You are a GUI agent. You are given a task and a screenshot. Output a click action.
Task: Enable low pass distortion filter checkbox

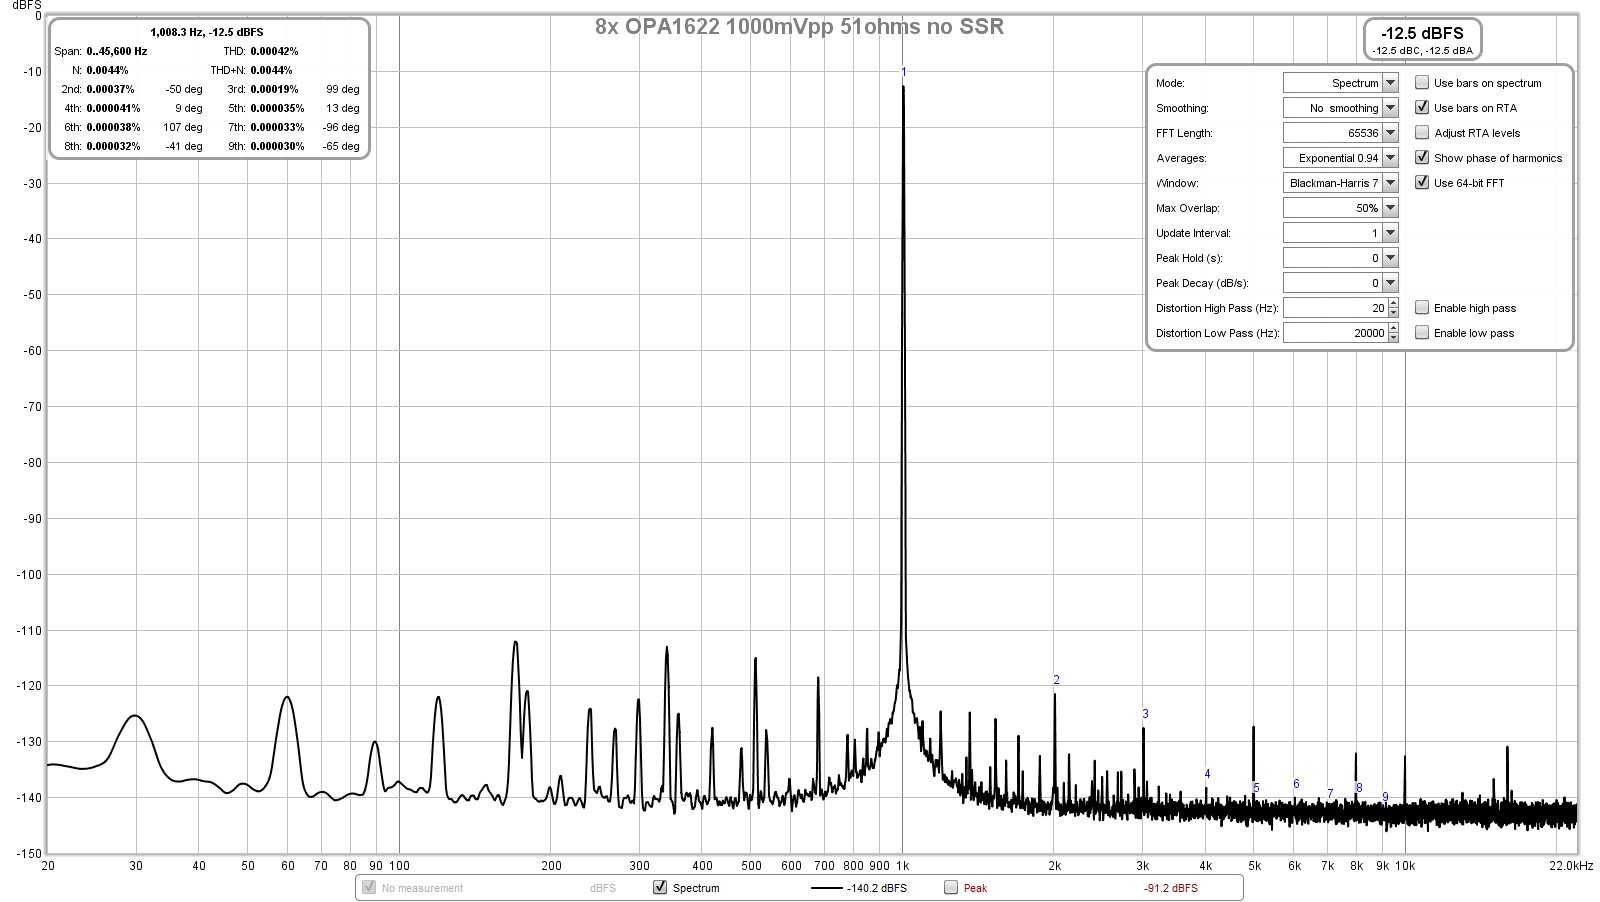pyautogui.click(x=1422, y=333)
